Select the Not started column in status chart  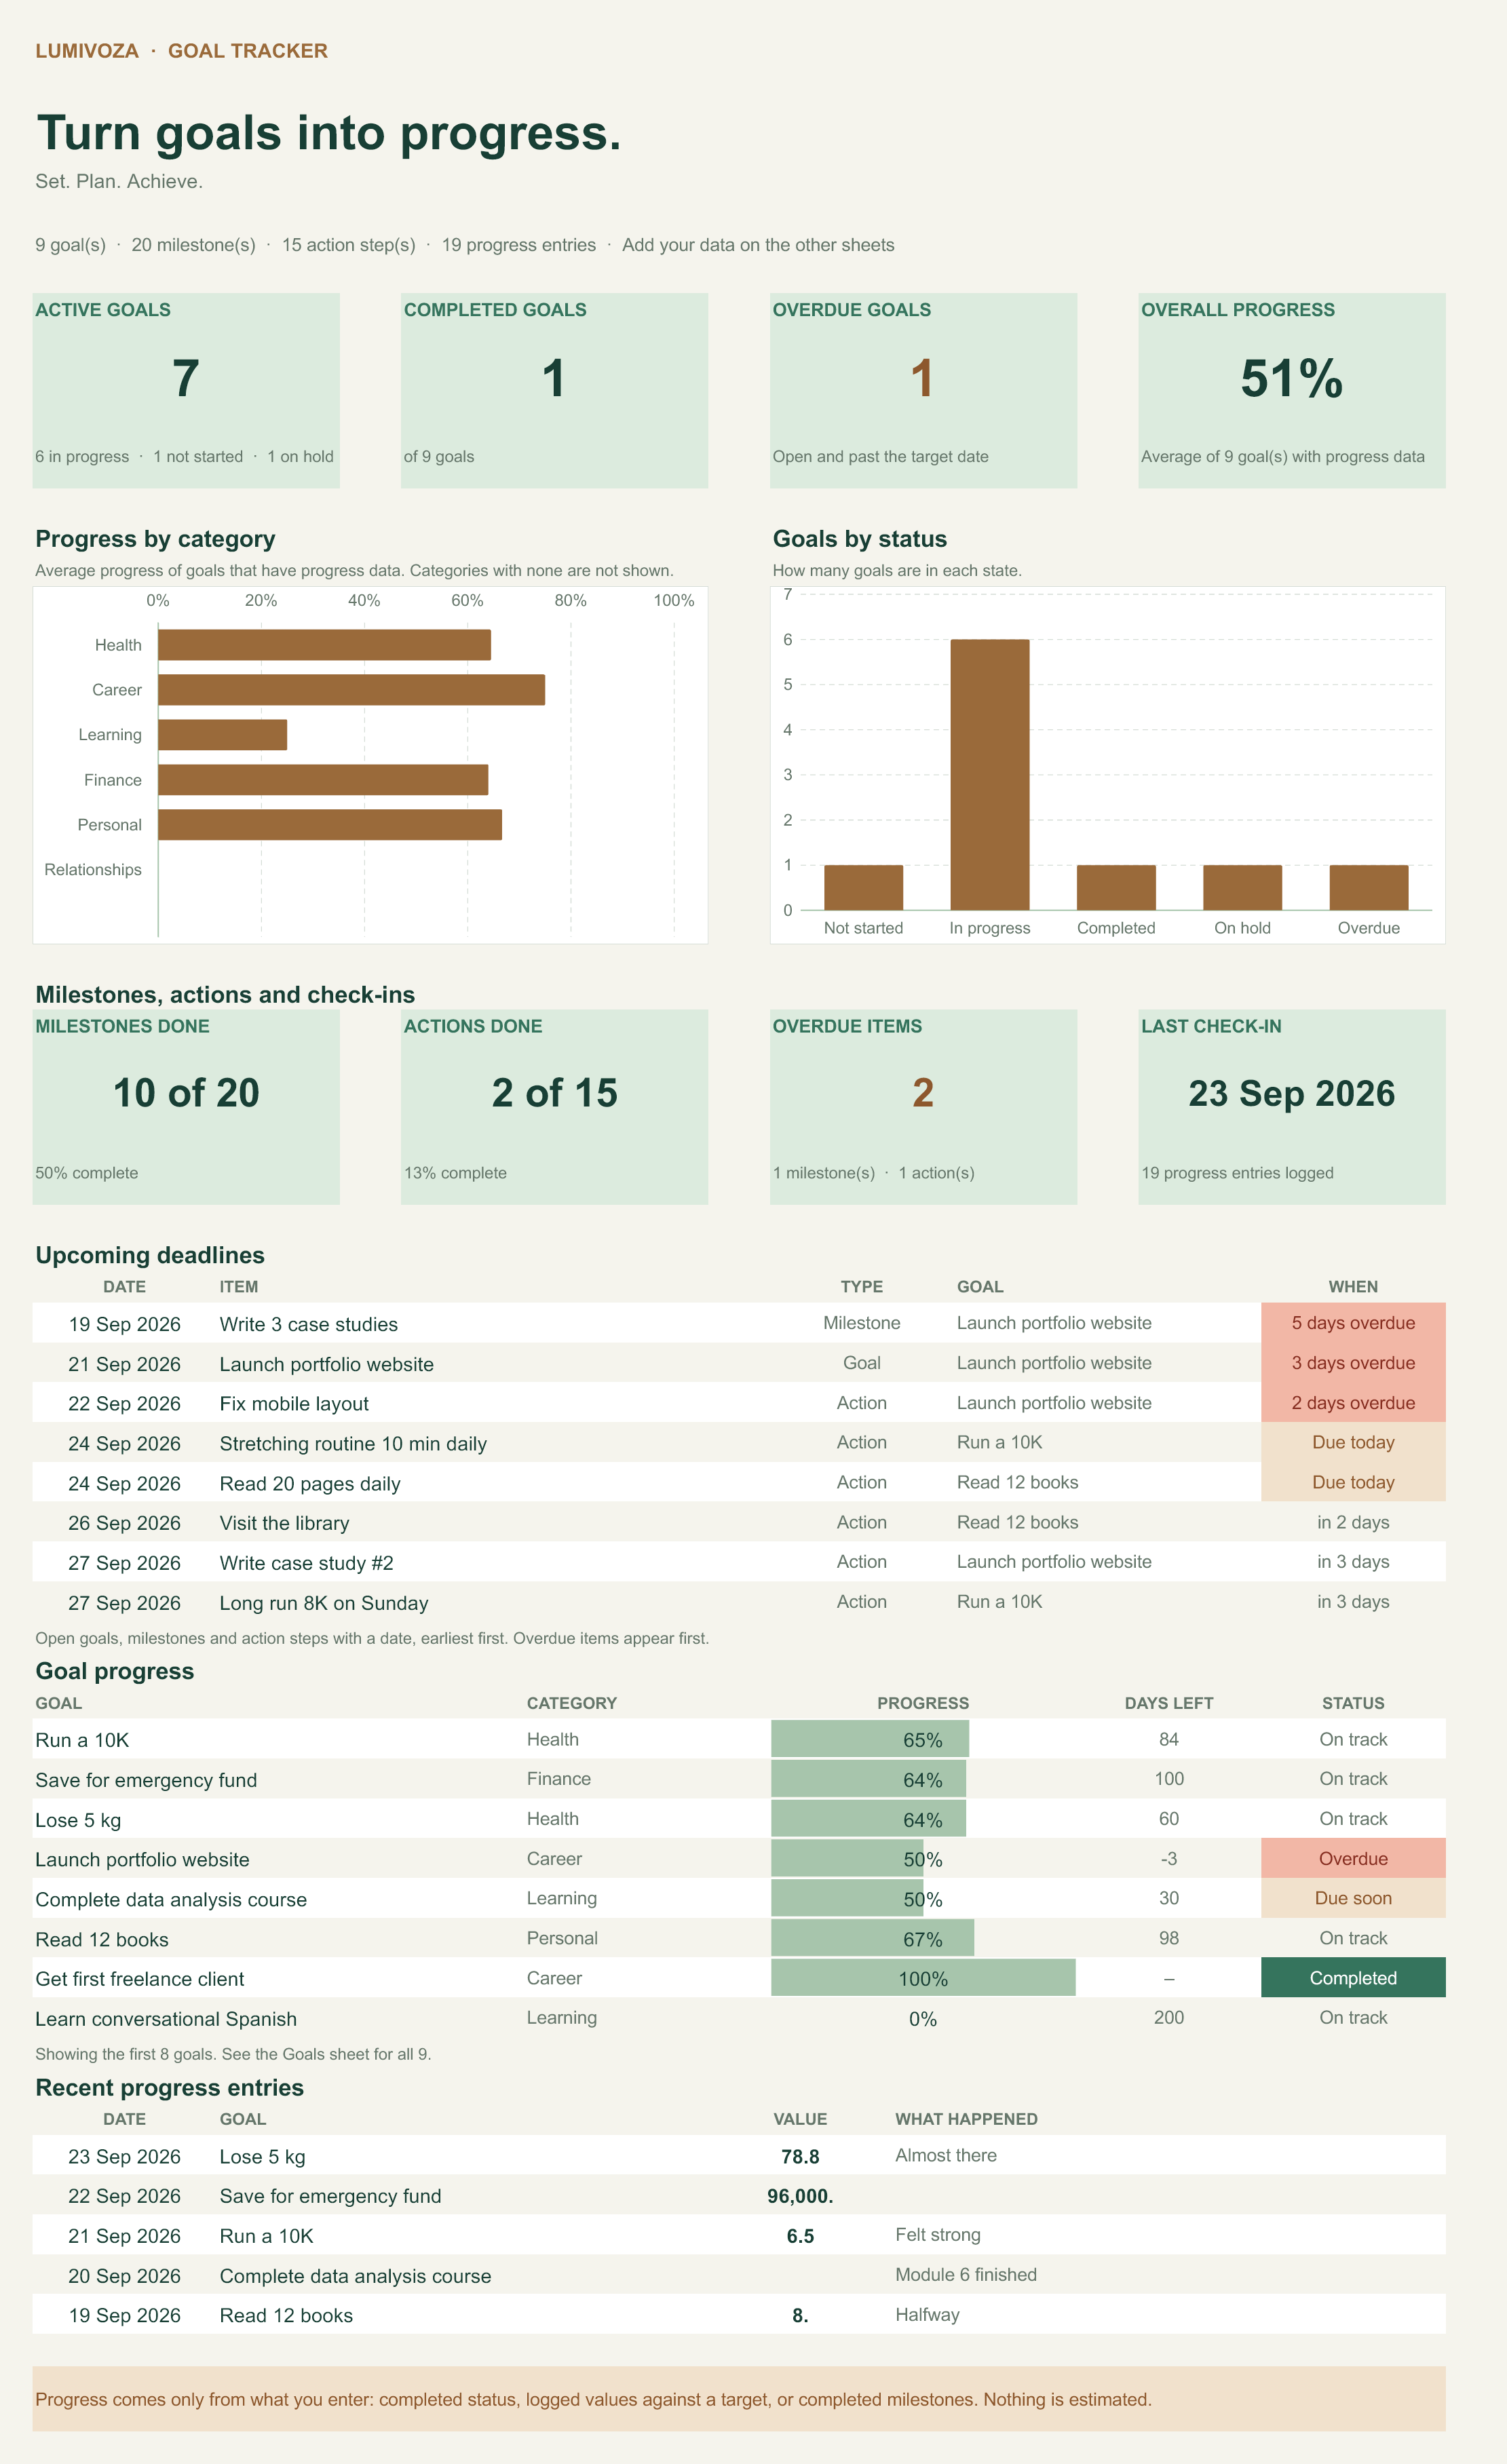pyautogui.click(x=864, y=888)
